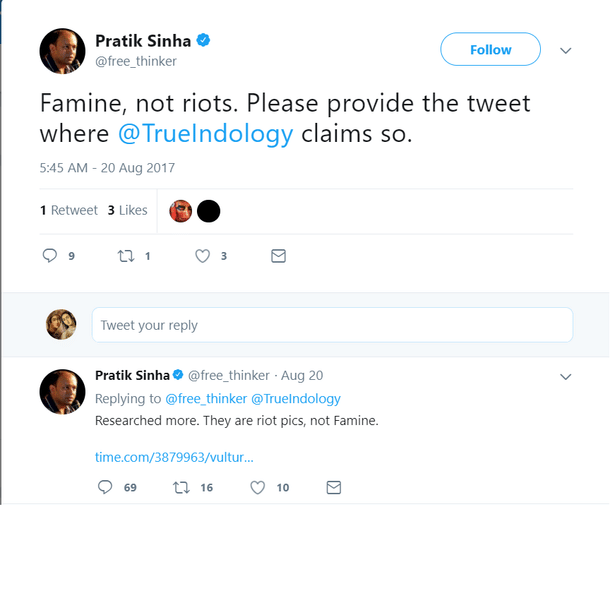View the 3 Likes list
This screenshot has width=610, height=603.
128,210
